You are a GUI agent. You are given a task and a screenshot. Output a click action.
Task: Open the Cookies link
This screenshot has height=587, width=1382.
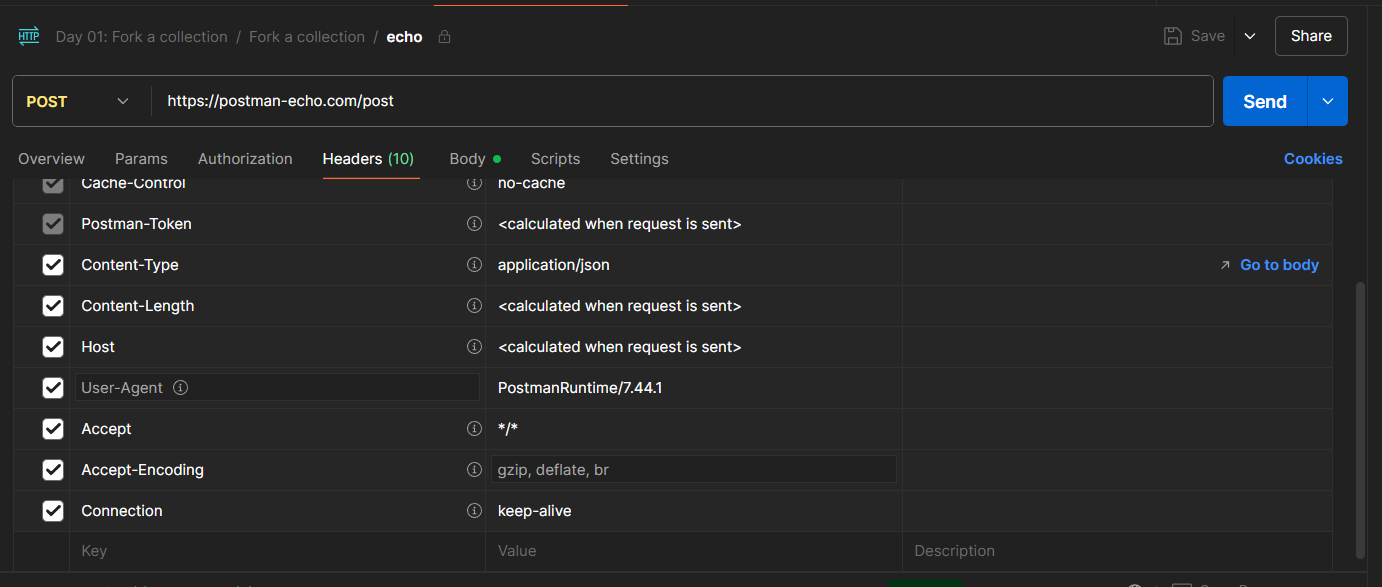click(1313, 159)
